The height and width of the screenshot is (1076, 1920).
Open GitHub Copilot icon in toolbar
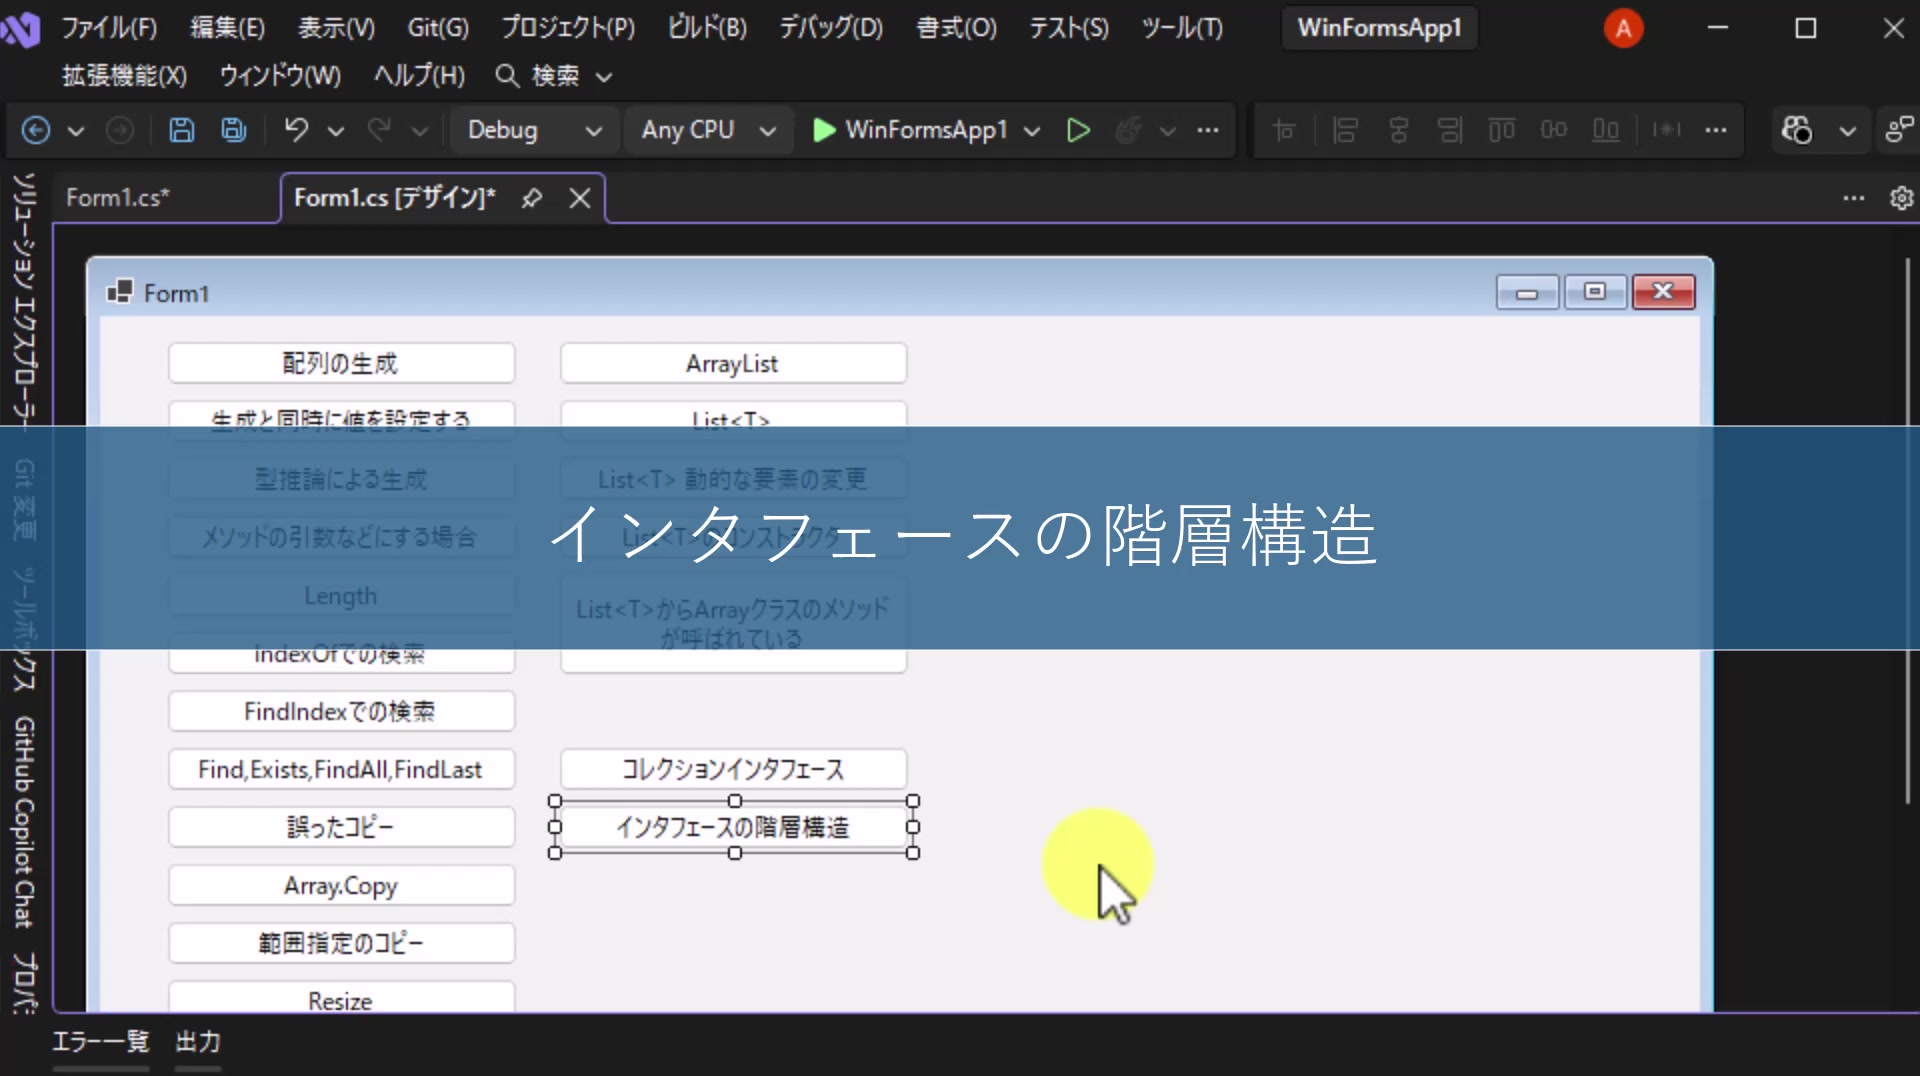tap(1797, 130)
